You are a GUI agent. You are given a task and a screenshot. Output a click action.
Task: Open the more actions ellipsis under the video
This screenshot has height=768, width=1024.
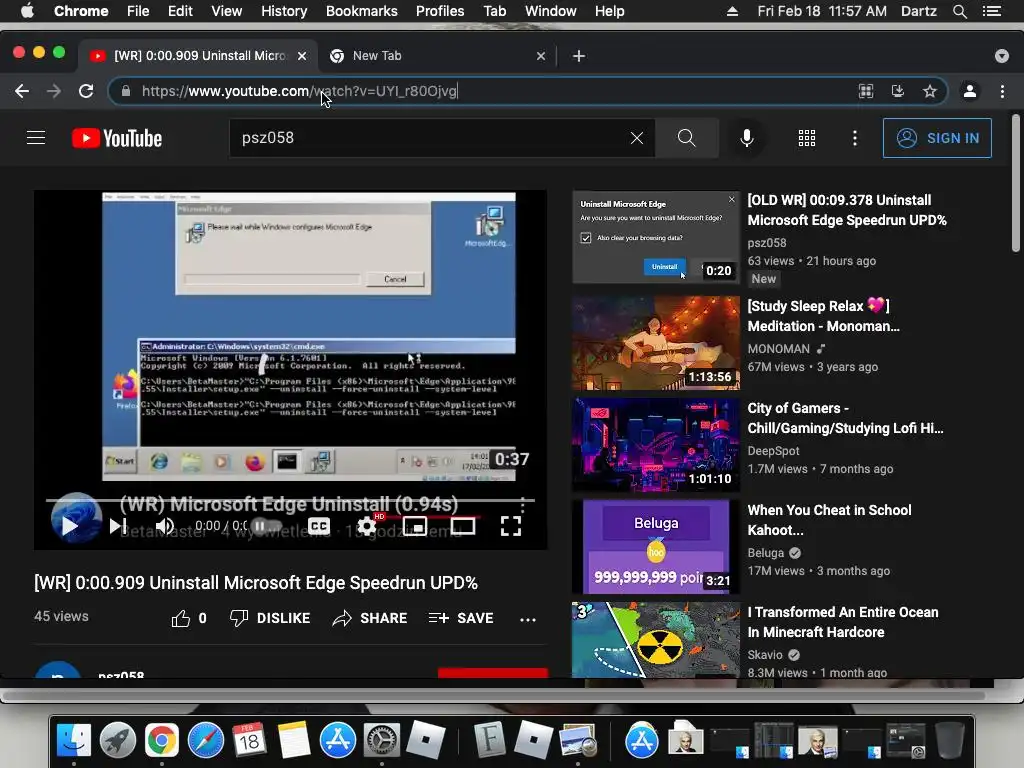click(528, 619)
